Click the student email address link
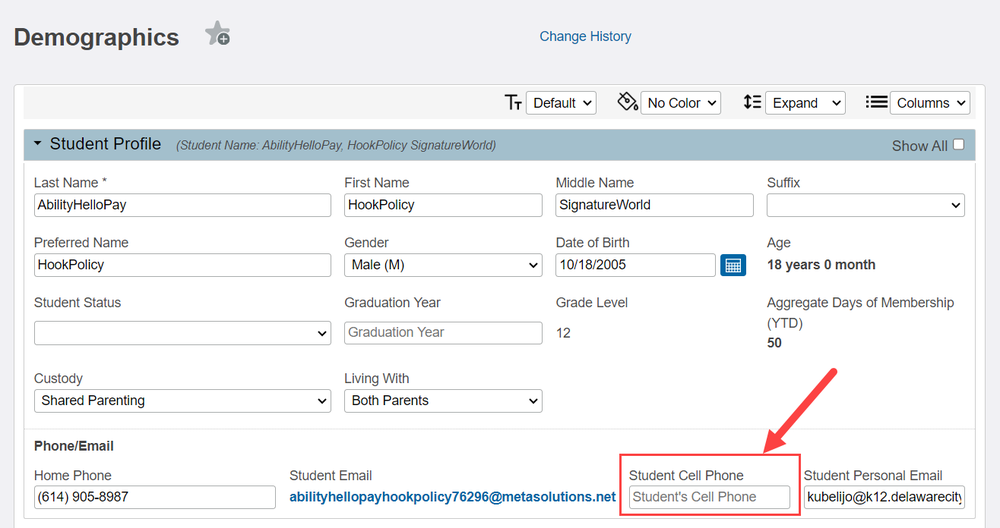Viewport: 1000px width, 528px height. [x=453, y=497]
